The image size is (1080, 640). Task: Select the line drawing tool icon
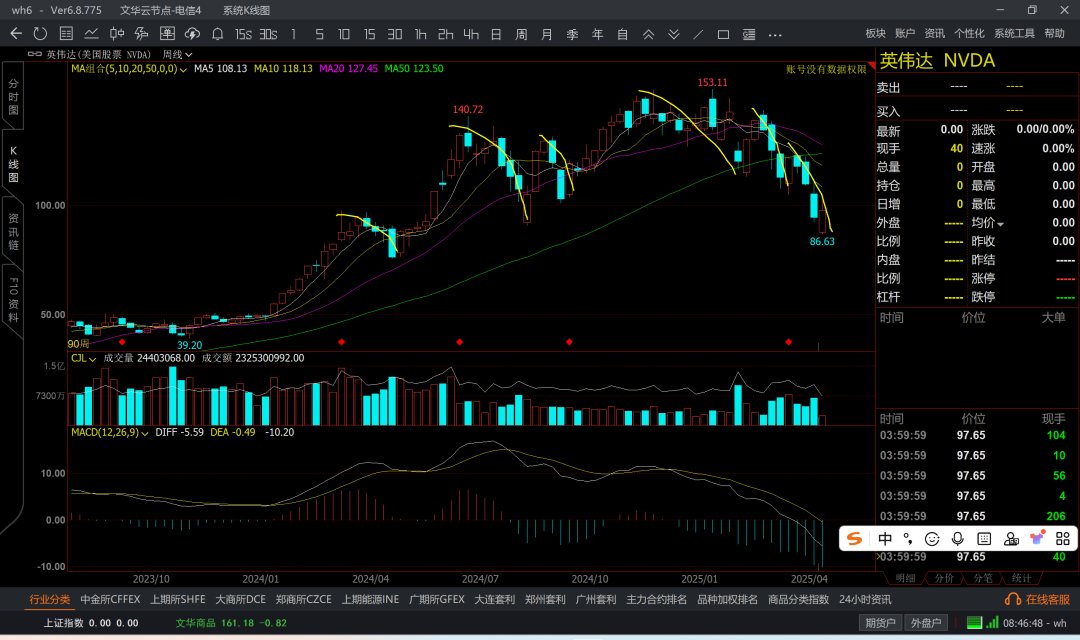[698, 34]
